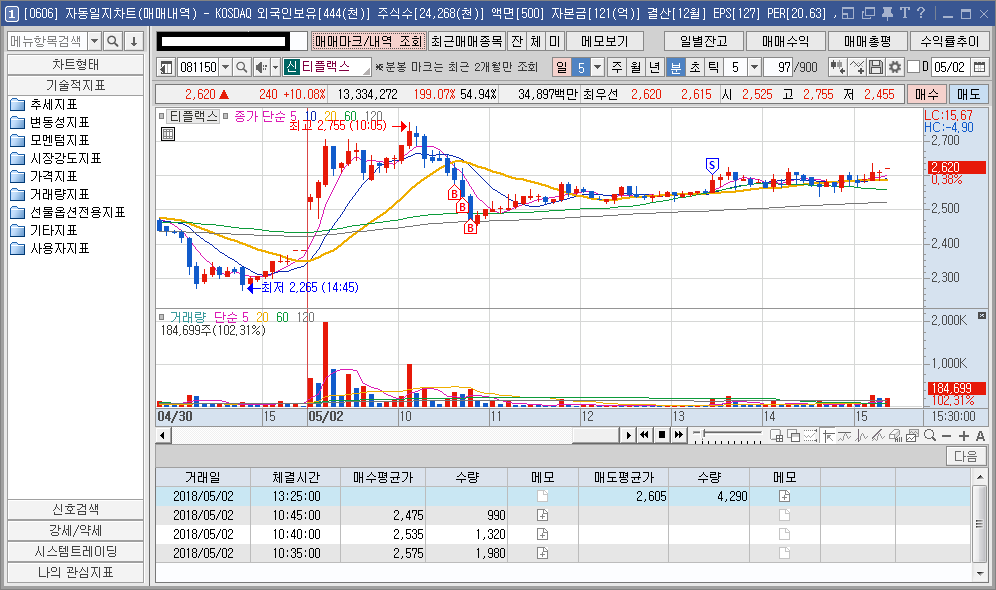The image size is (996, 590).
Task: Select the 틱 tick period toggle
Action: pos(714,67)
